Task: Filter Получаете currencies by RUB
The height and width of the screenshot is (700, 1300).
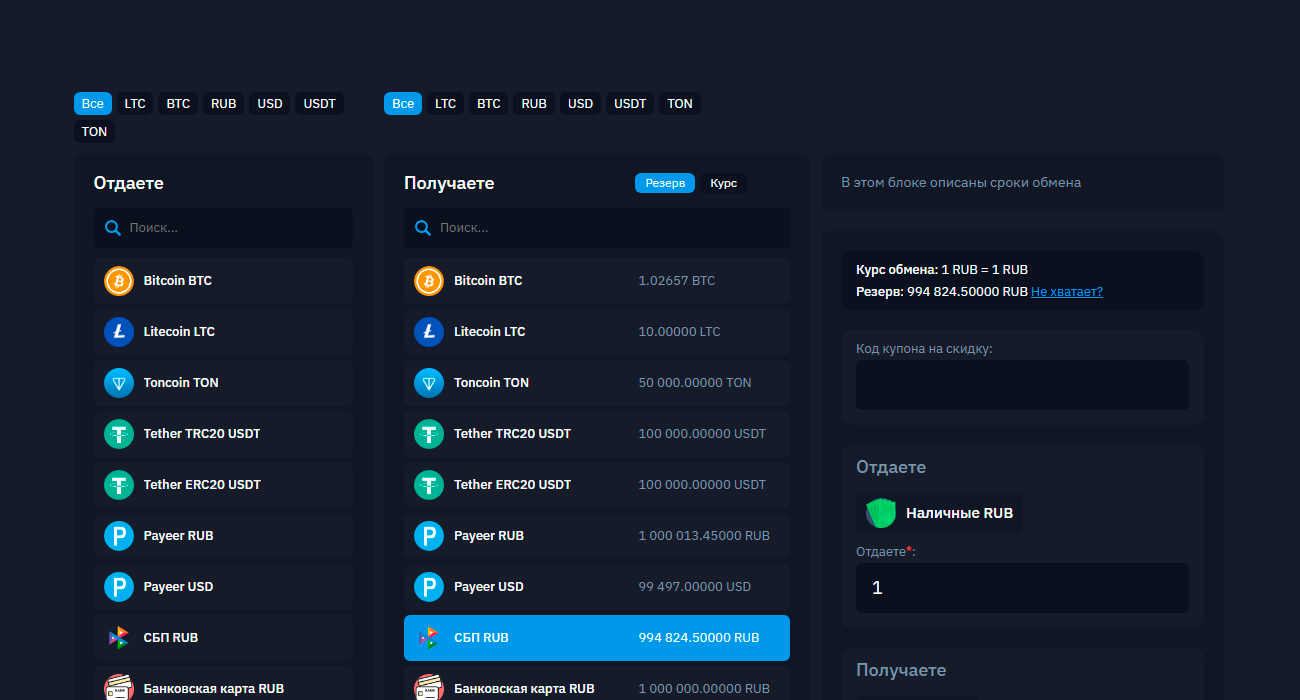Action: [x=535, y=104]
